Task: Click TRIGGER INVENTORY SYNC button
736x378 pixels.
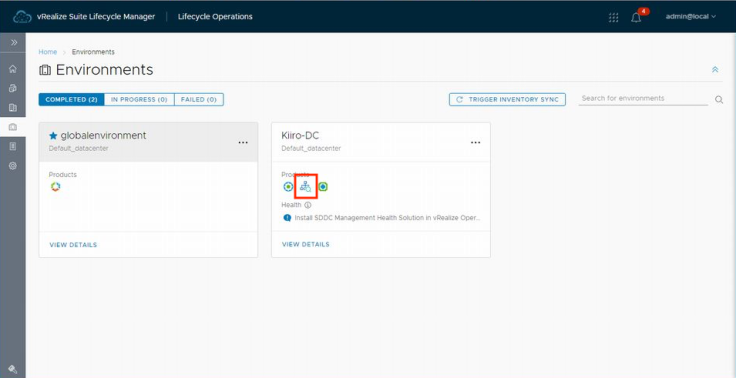Action: pyautogui.click(x=507, y=100)
